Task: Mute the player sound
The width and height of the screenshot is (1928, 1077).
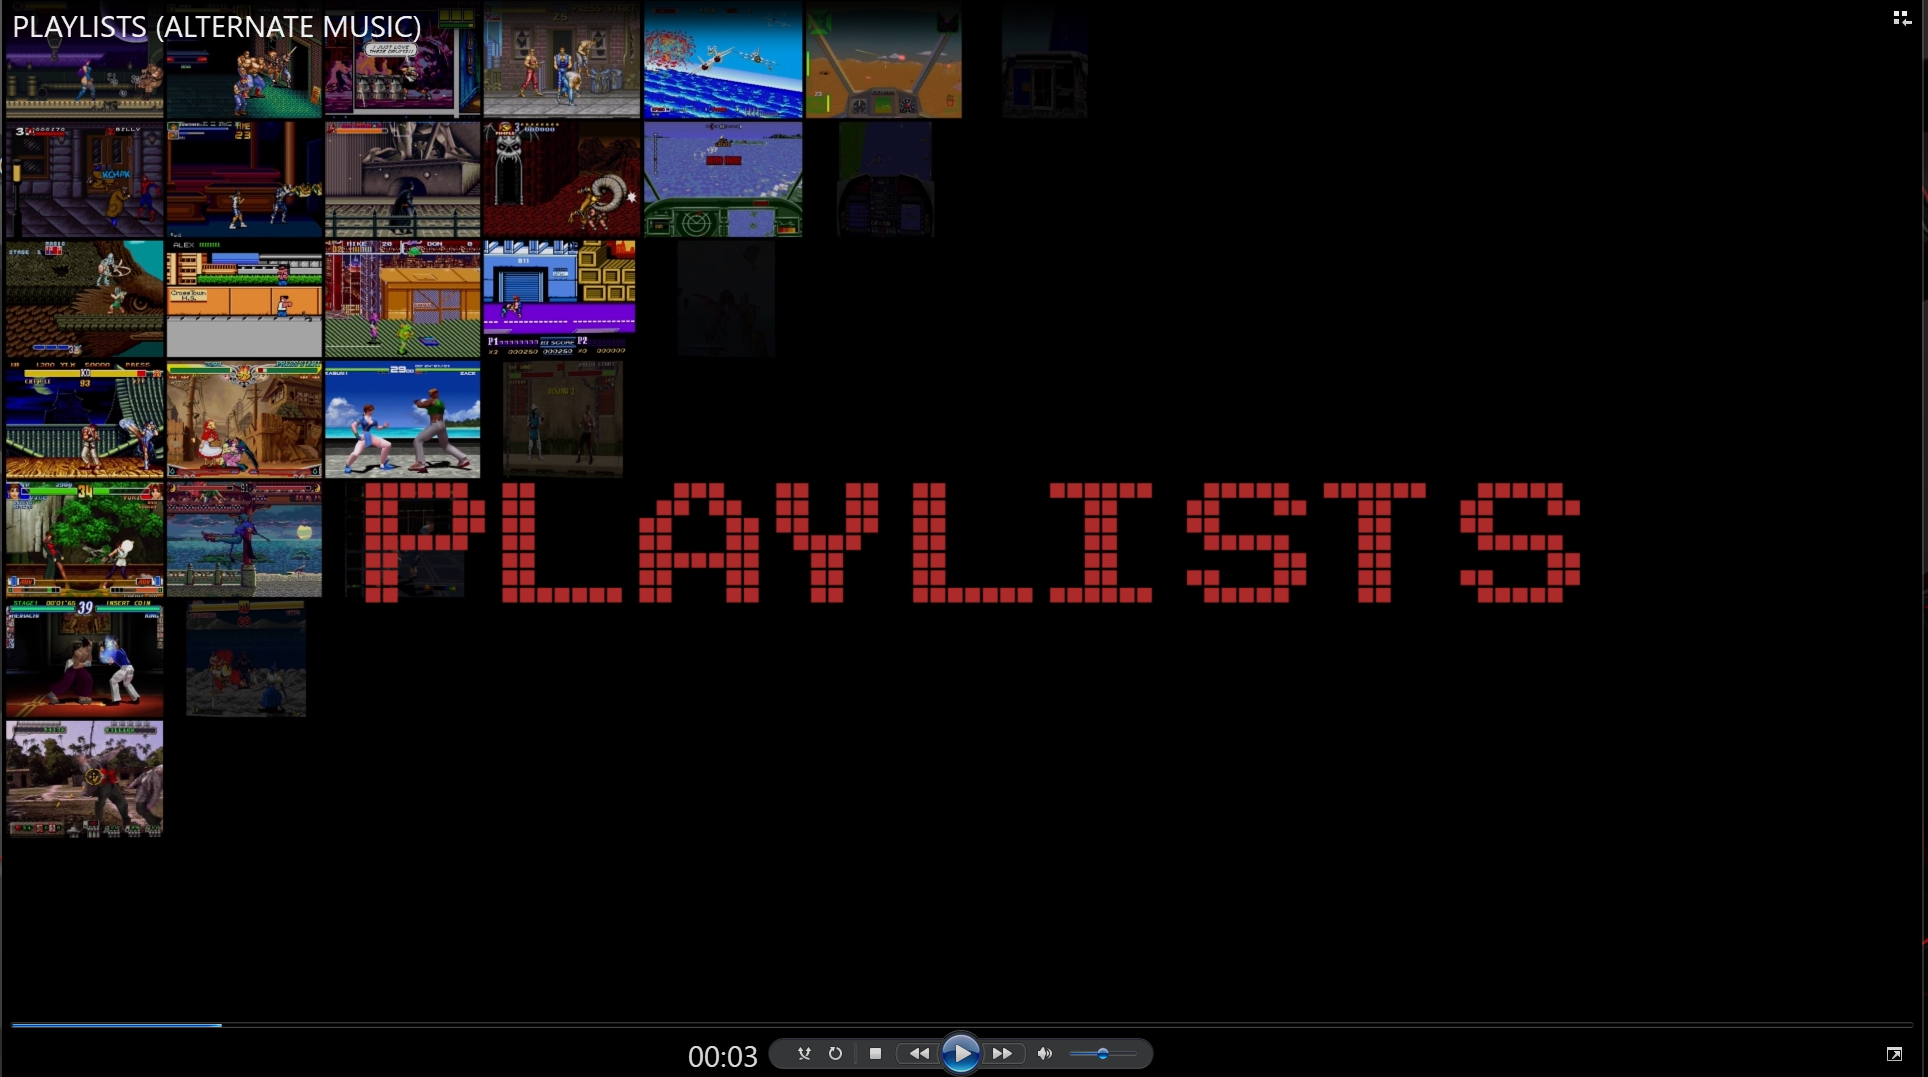Action: (x=1045, y=1053)
